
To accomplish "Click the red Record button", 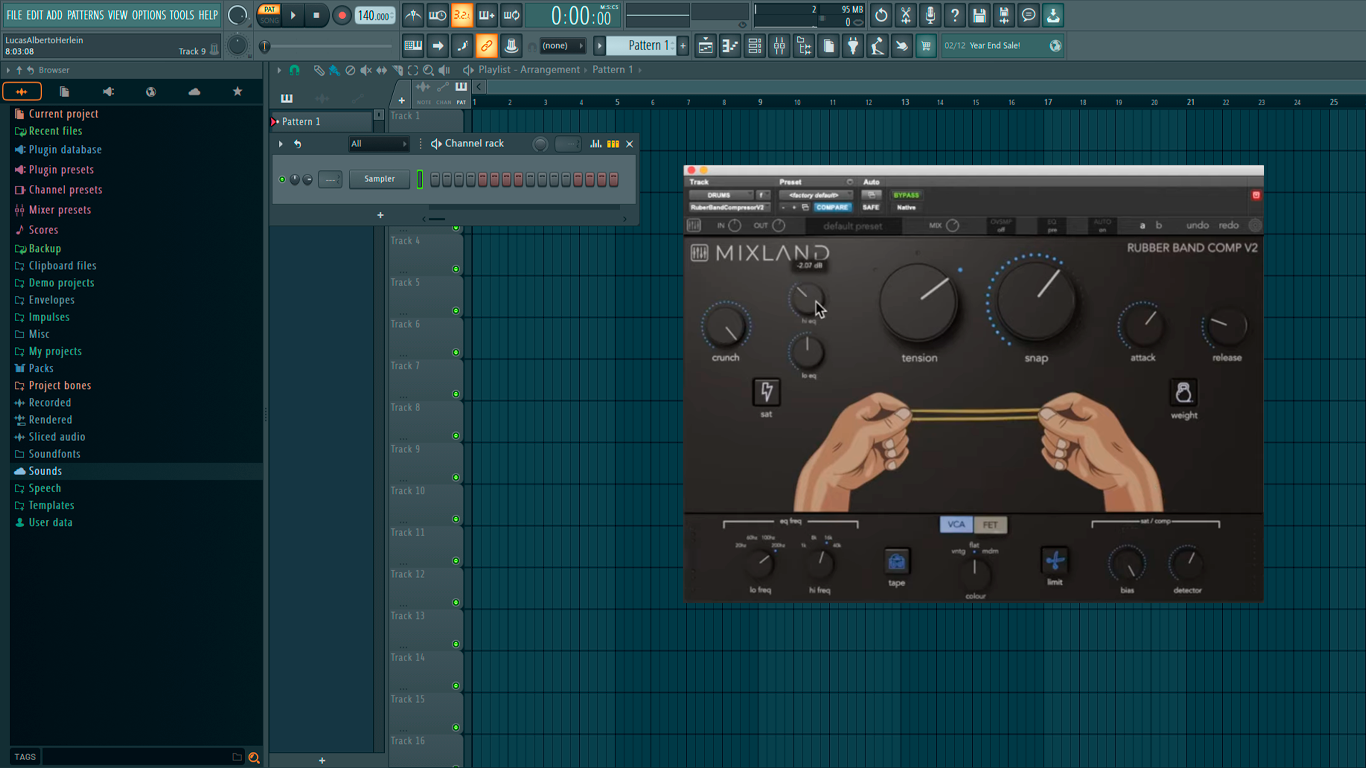I will tap(341, 15).
